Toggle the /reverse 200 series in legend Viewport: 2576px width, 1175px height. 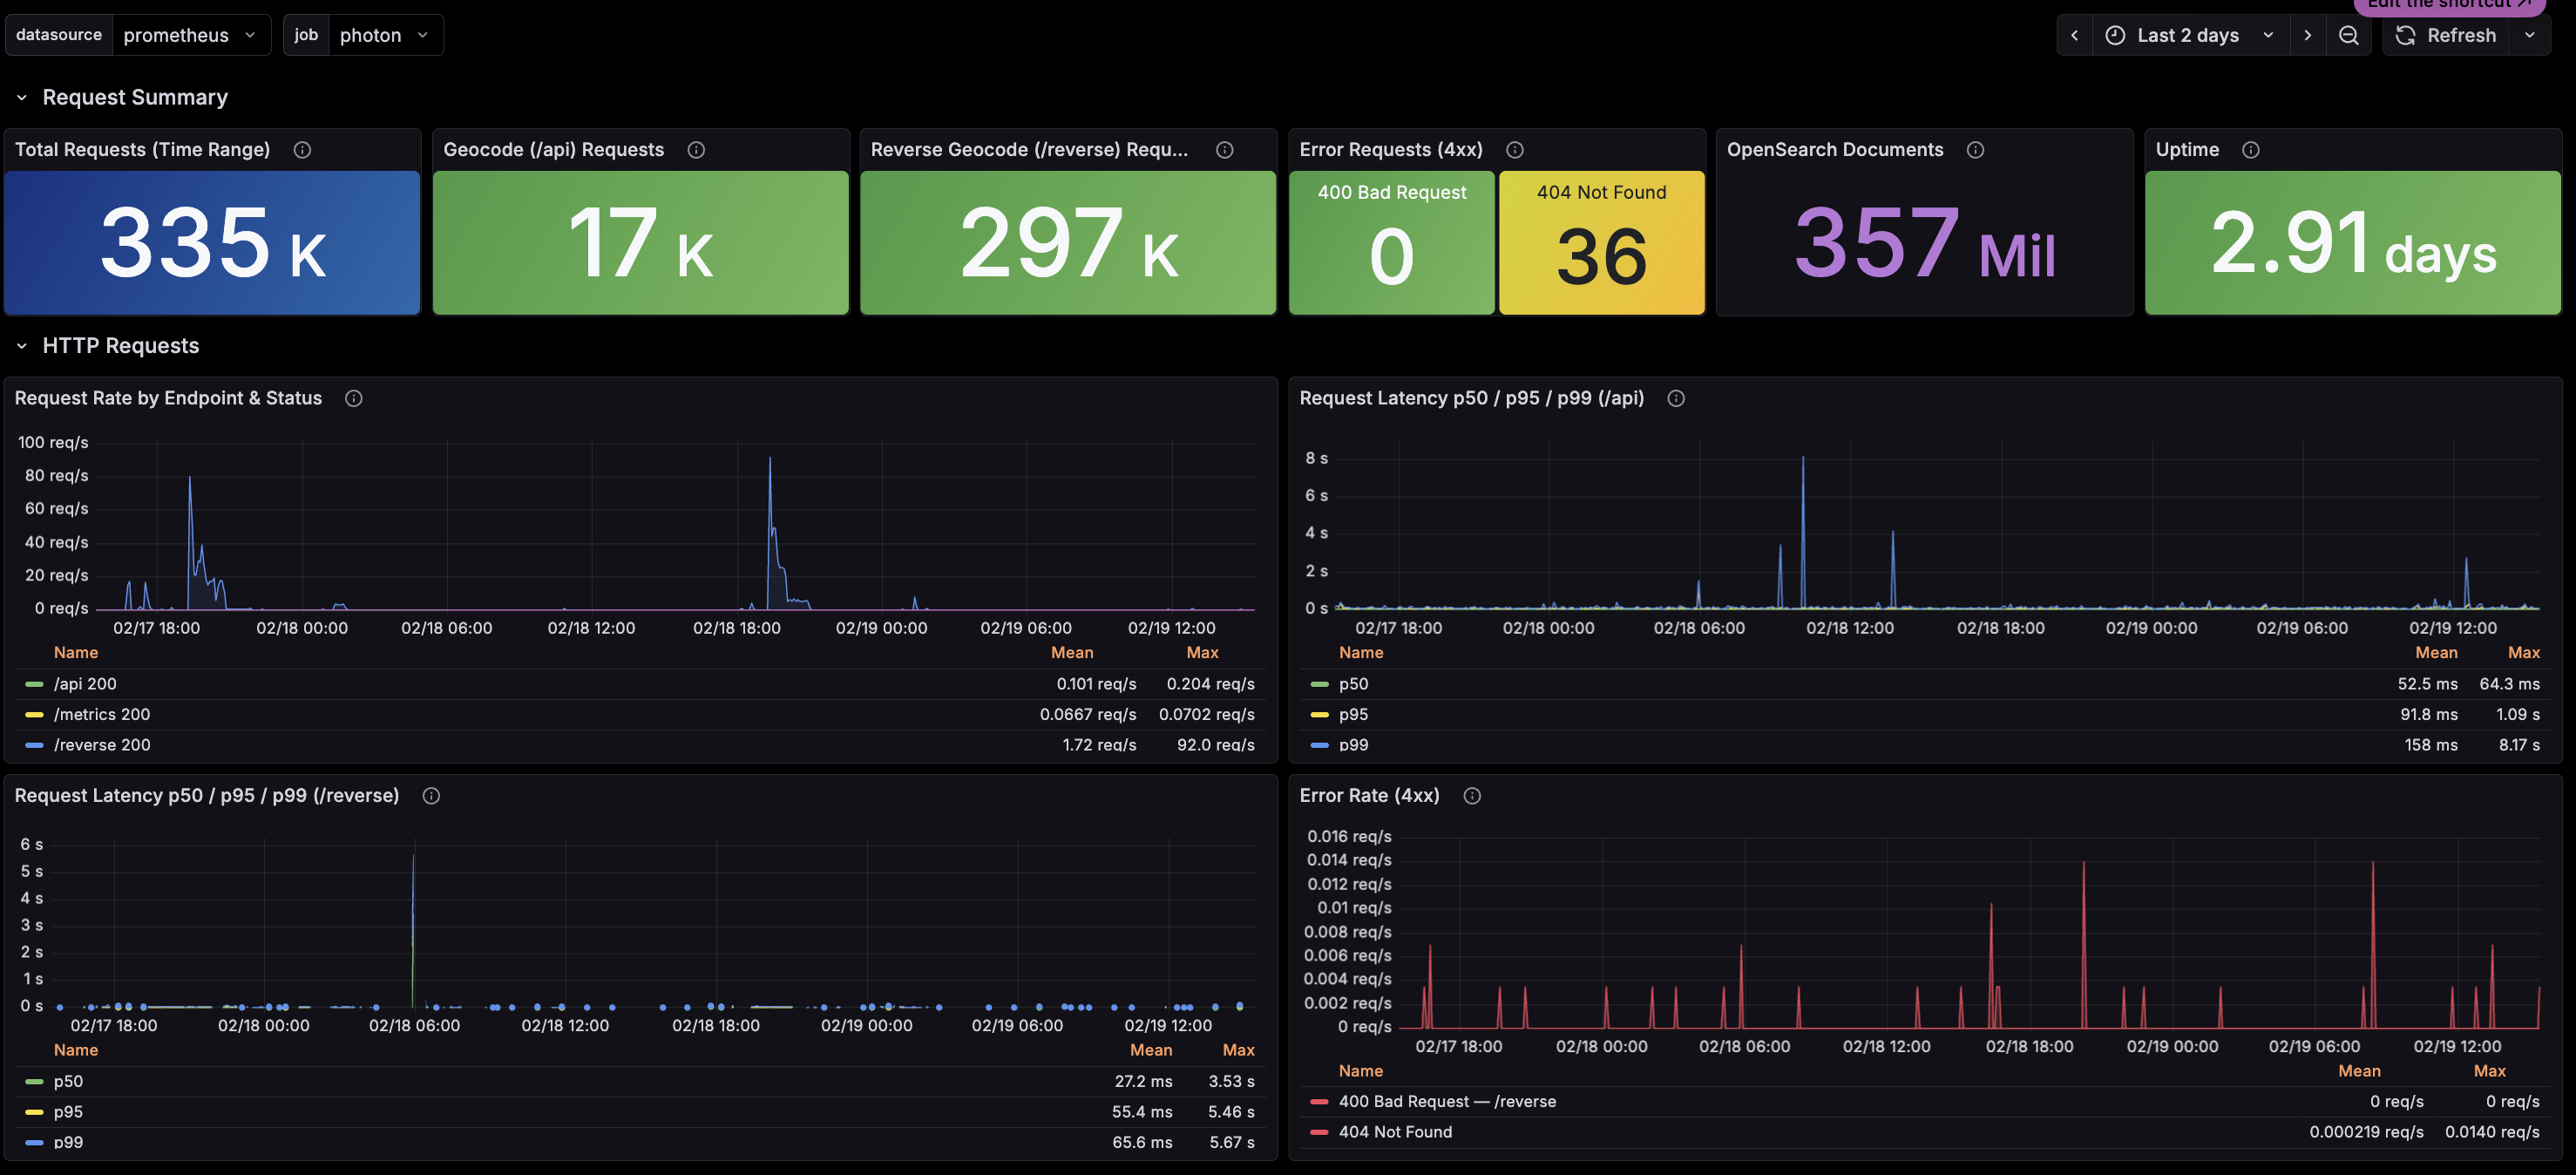pos(102,745)
